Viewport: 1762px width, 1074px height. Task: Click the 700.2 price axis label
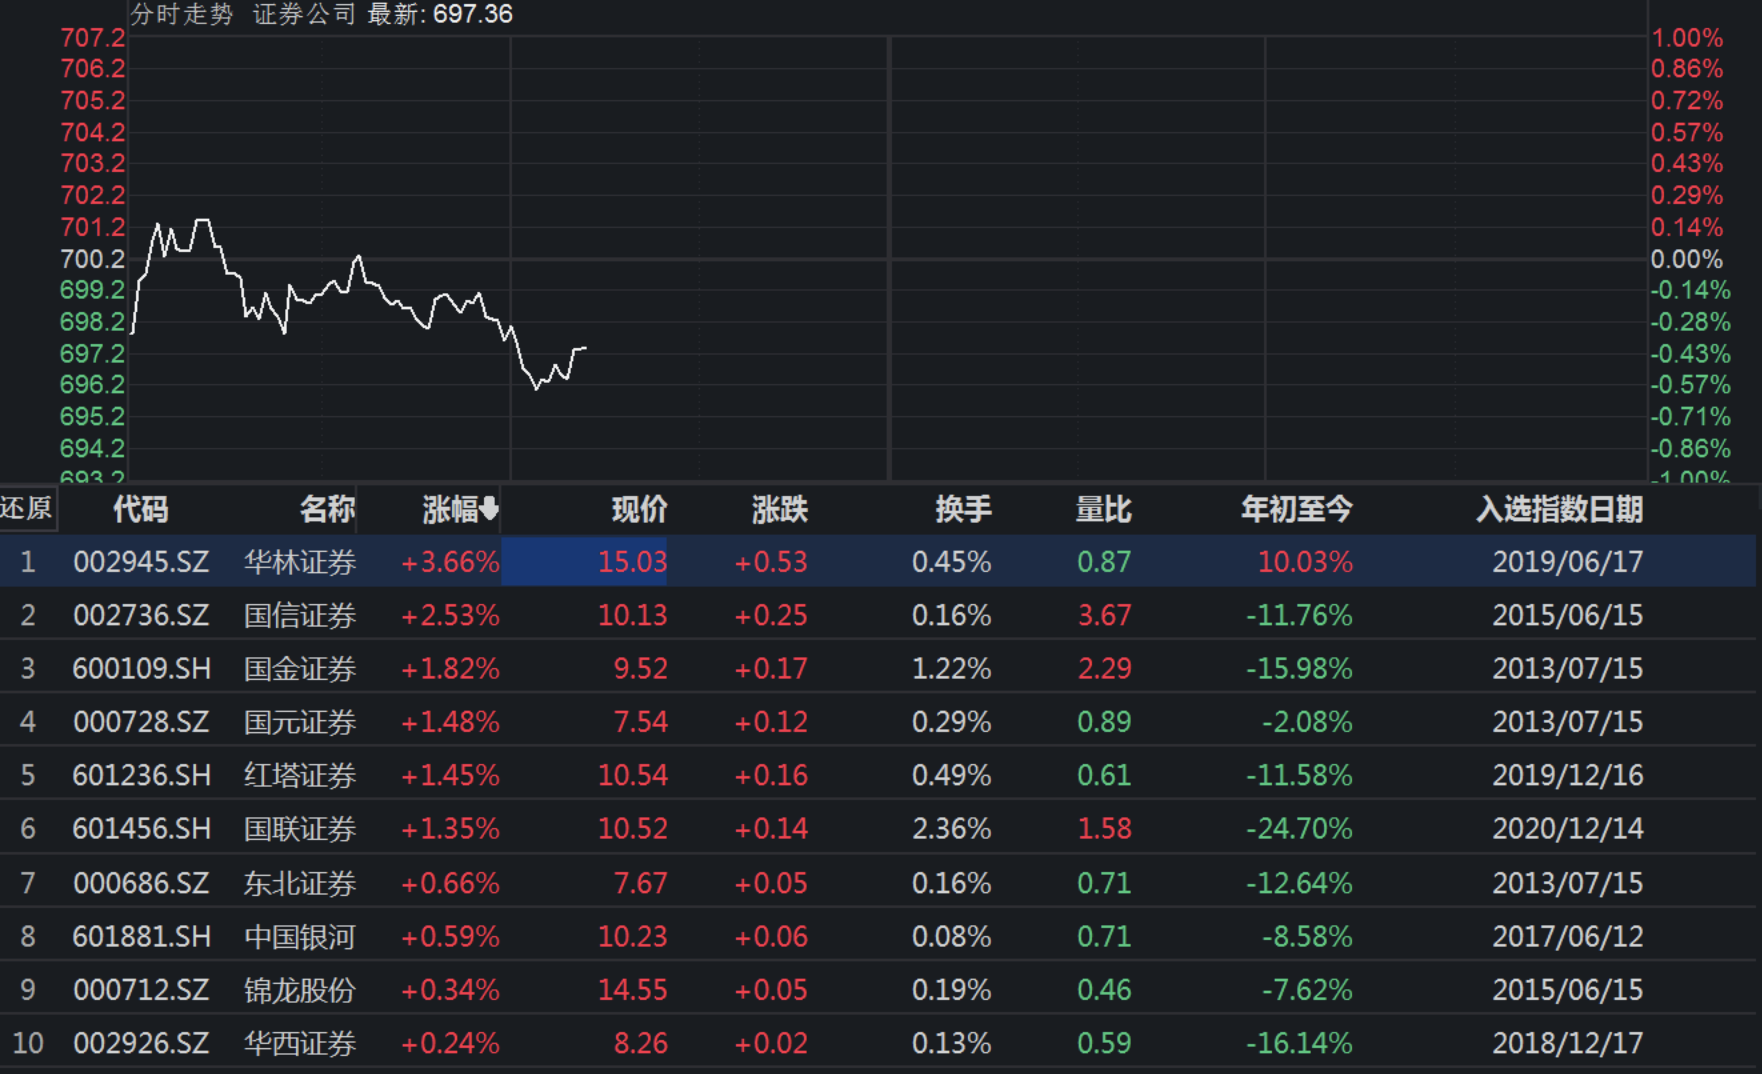click(x=92, y=259)
